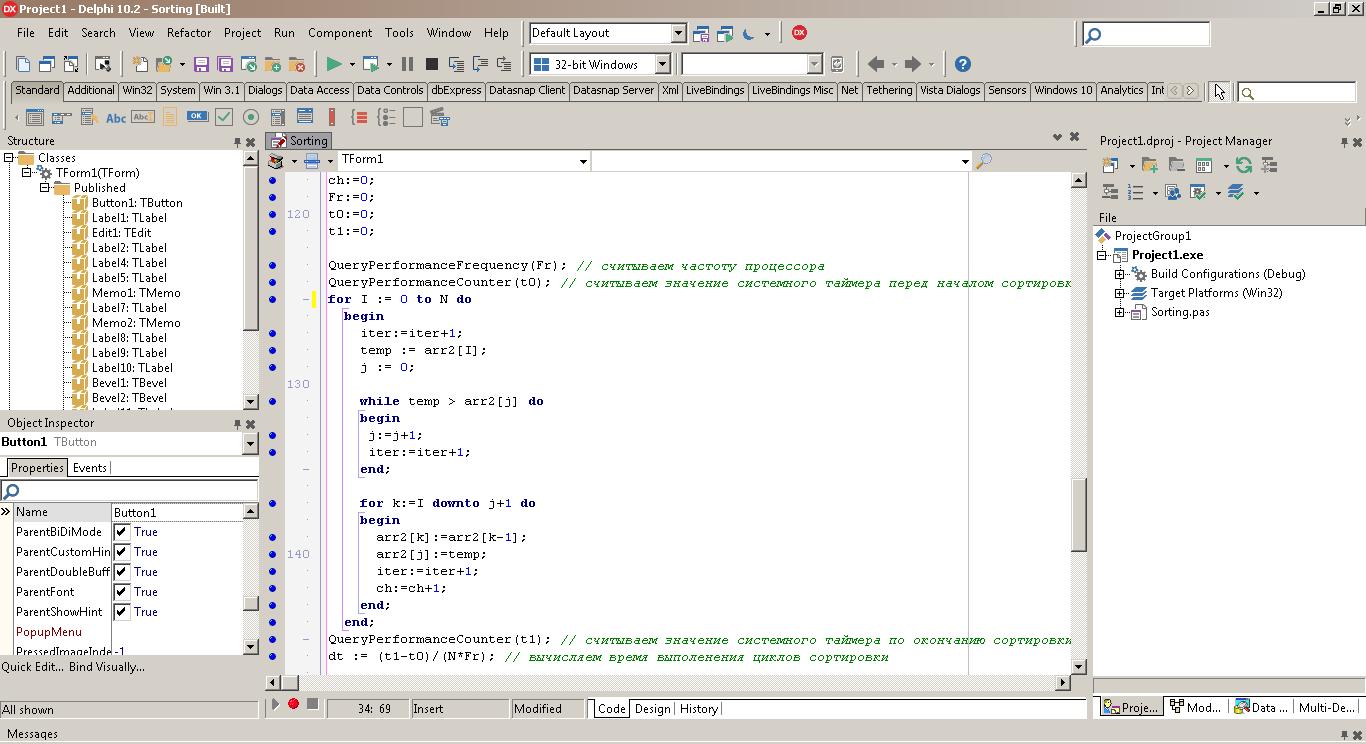Open the 32-bit Windows platform dropdown
The image size is (1366, 744).
tap(662, 64)
